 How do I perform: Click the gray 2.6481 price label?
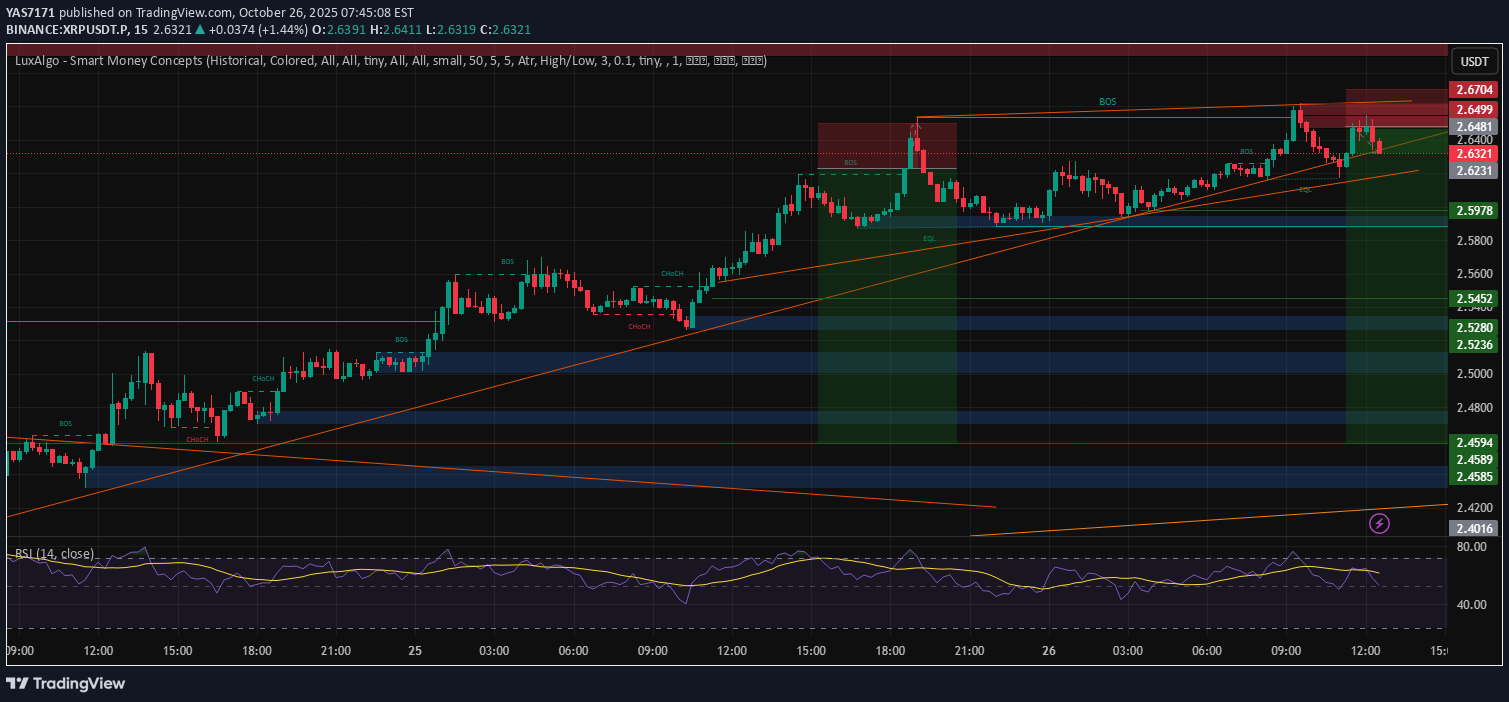(x=1474, y=127)
